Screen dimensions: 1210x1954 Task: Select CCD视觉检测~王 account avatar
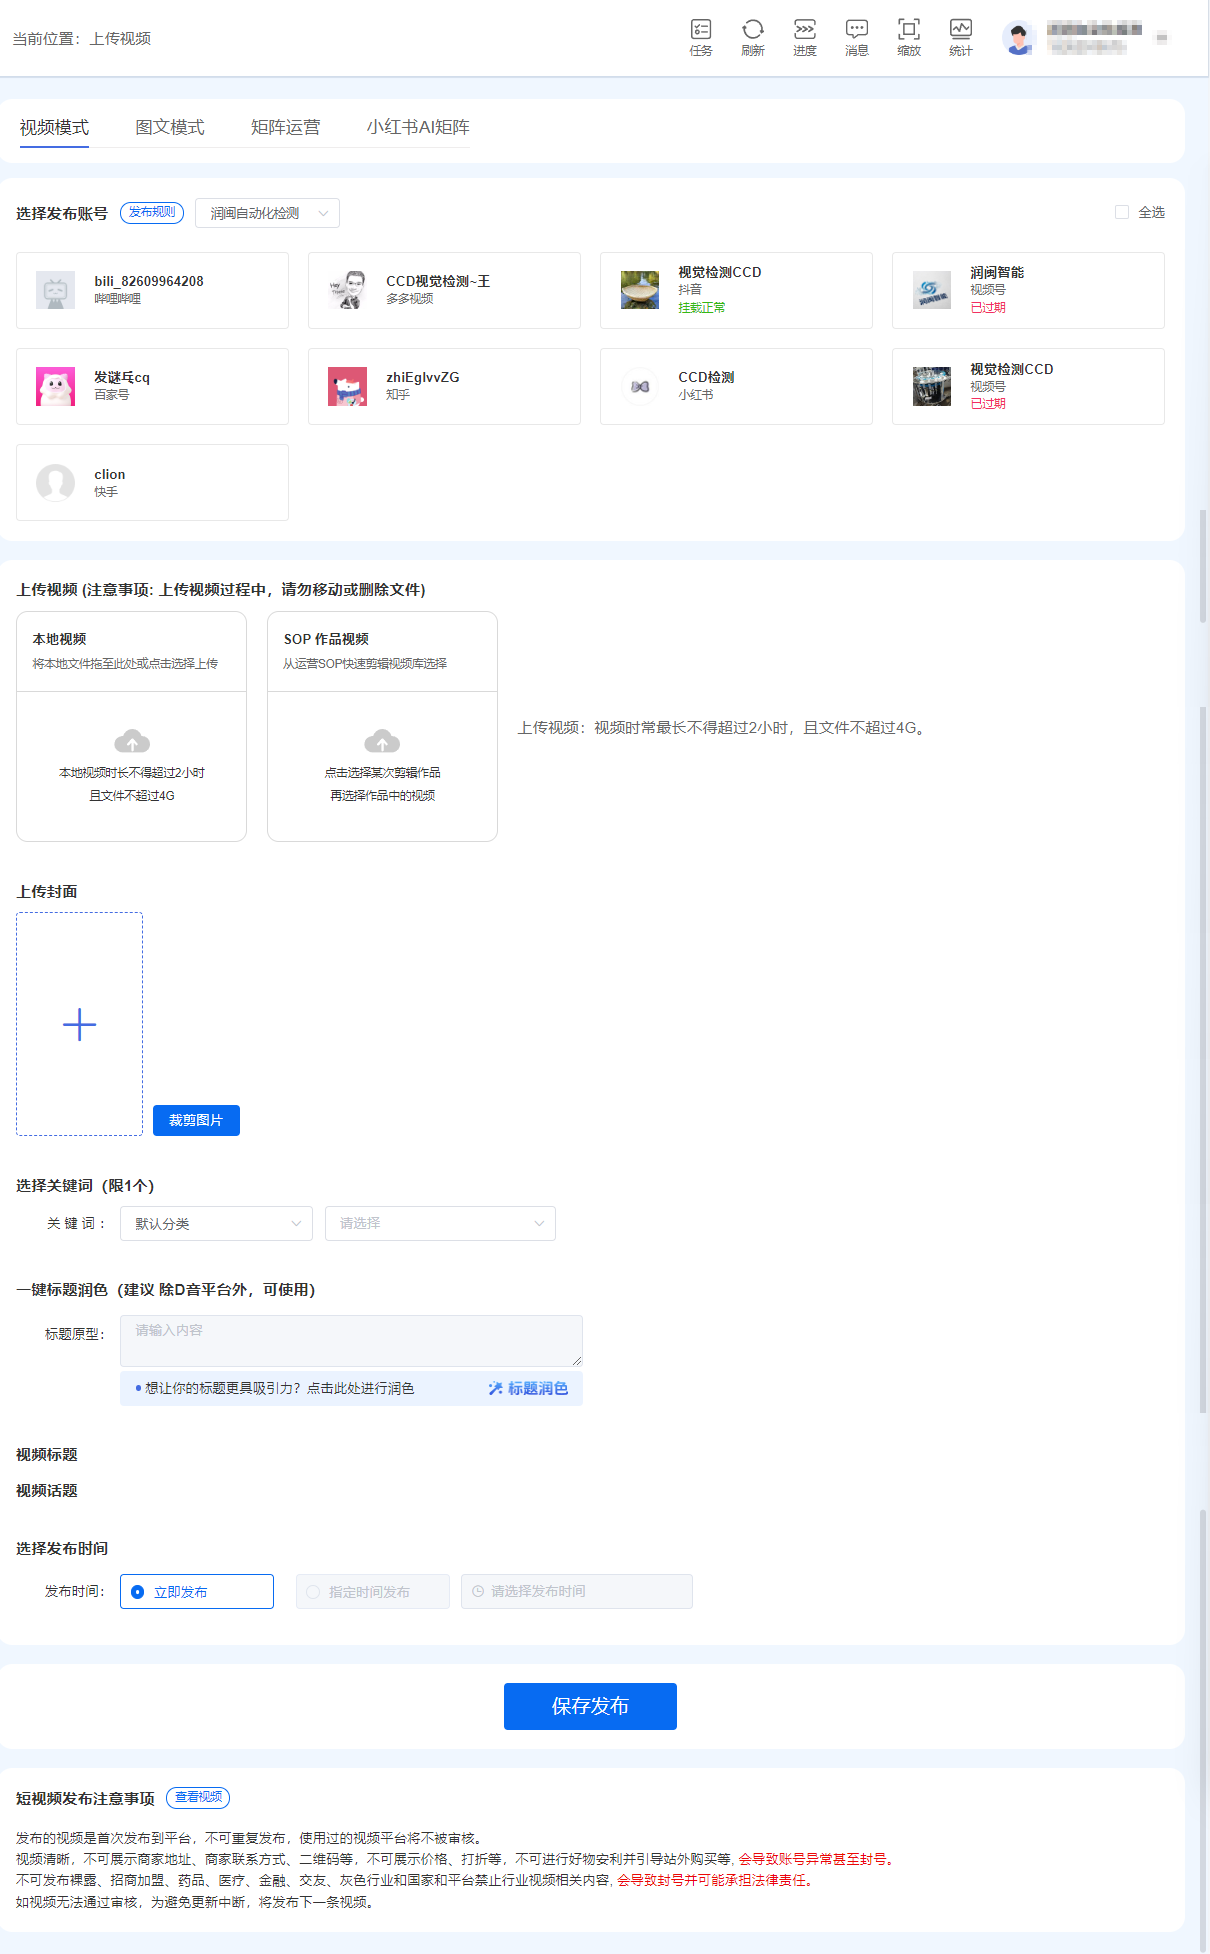coord(348,290)
